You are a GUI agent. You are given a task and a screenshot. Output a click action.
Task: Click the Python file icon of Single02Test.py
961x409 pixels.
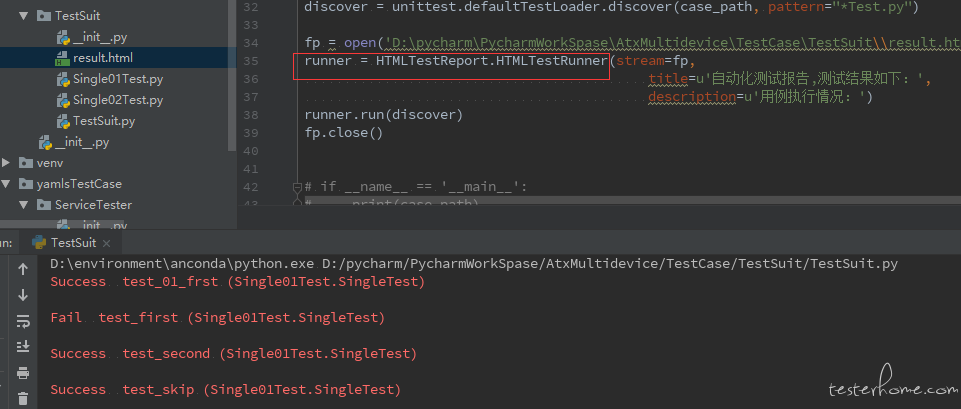(63, 100)
